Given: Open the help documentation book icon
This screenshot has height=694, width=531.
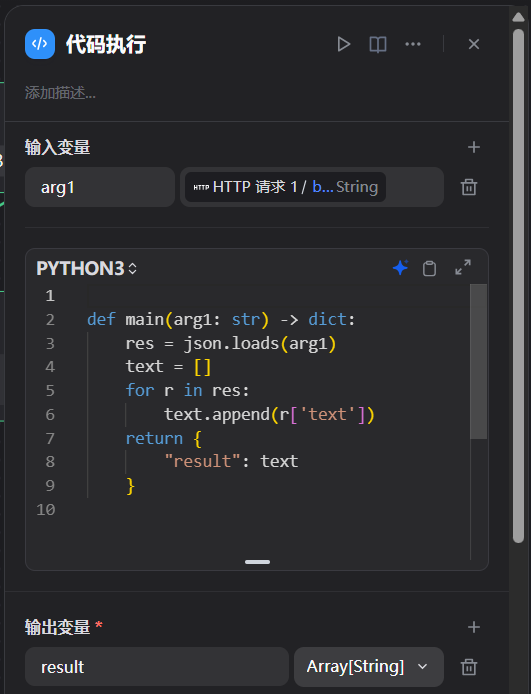Looking at the screenshot, I should pyautogui.click(x=378, y=44).
